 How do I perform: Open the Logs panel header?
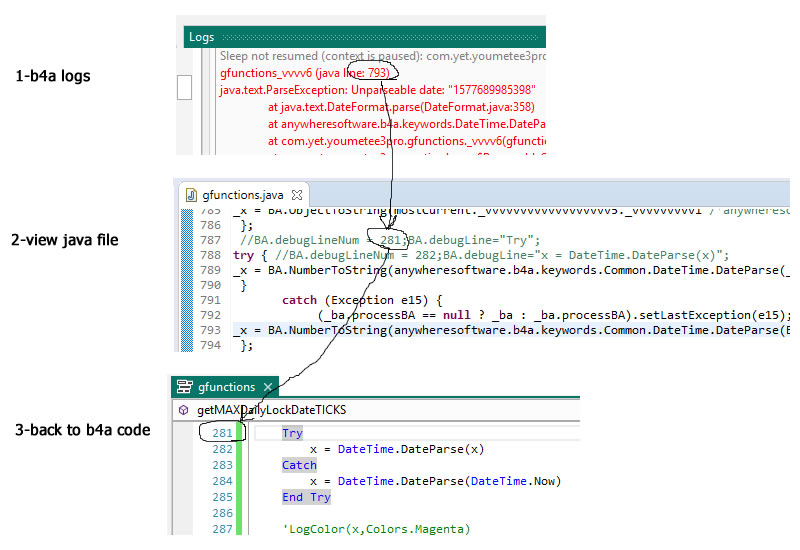[x=364, y=37]
